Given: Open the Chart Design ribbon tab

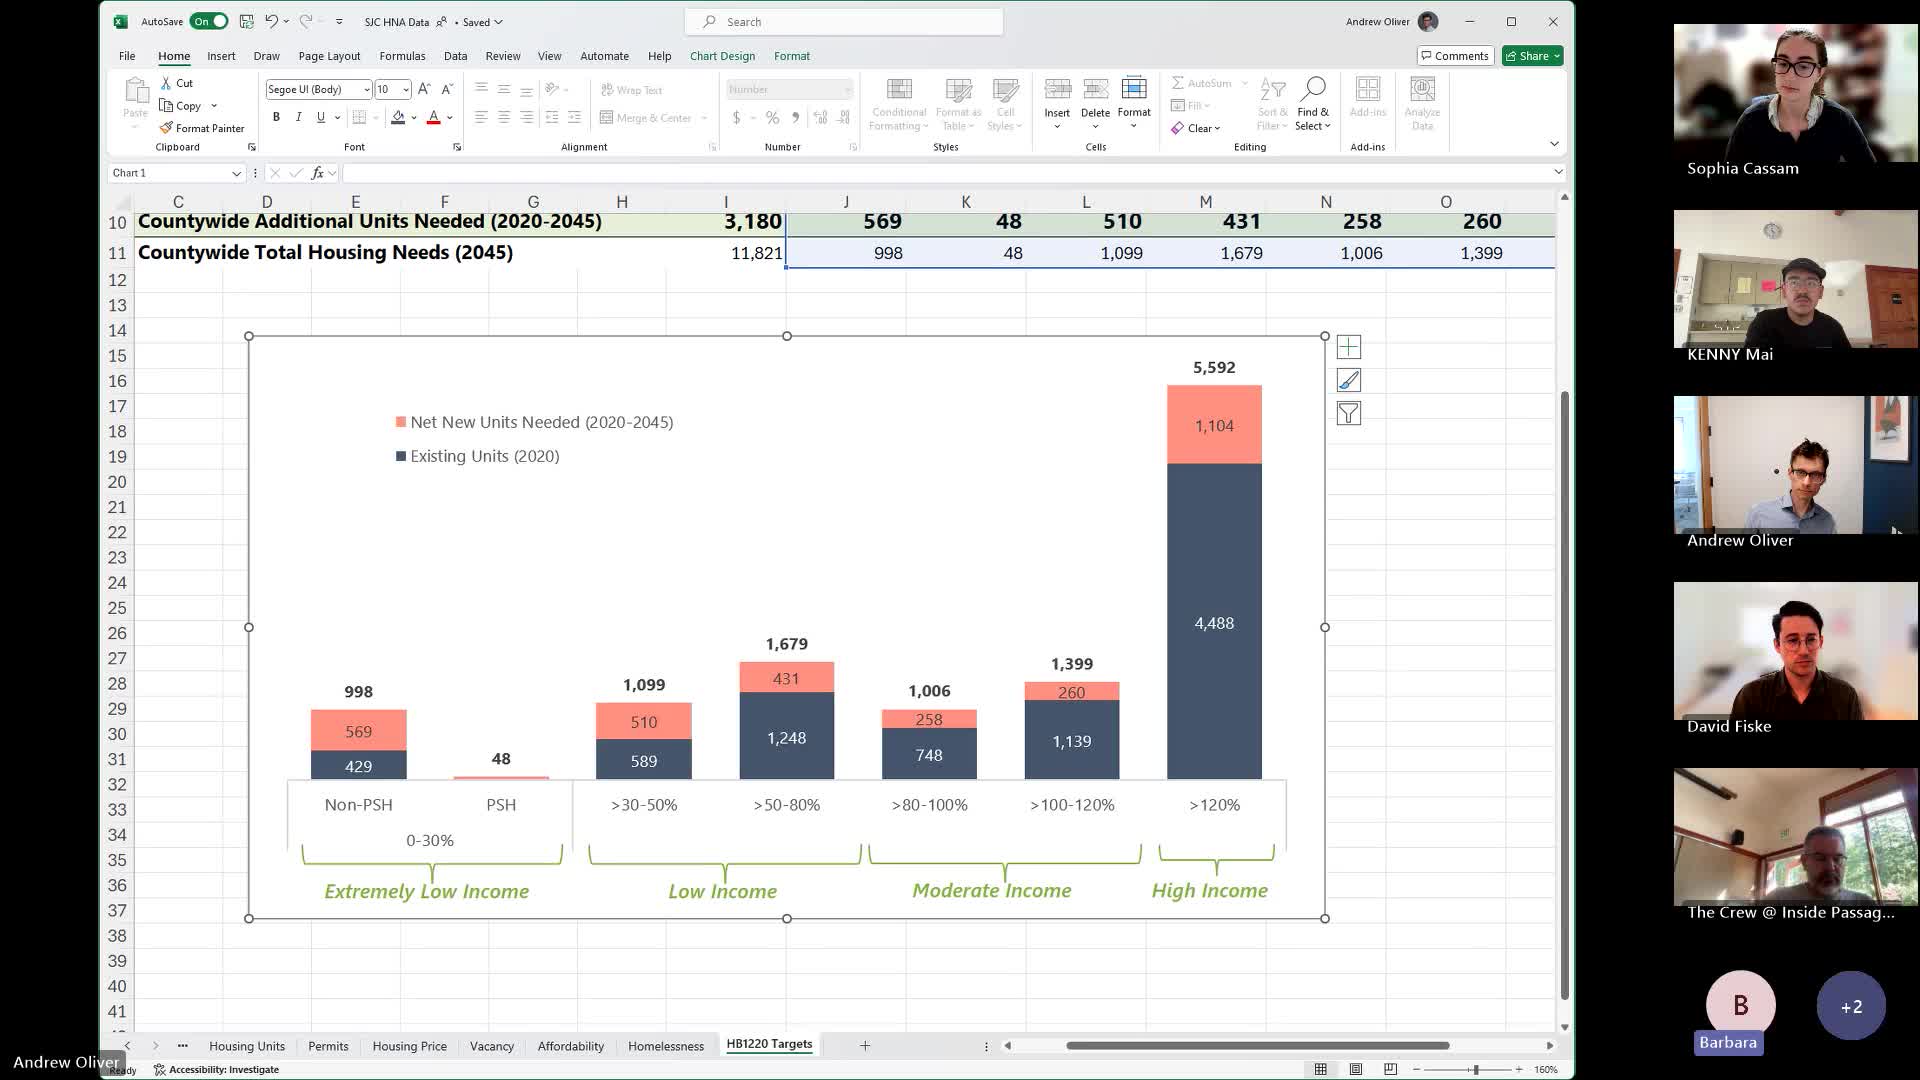Looking at the screenshot, I should [x=722, y=56].
